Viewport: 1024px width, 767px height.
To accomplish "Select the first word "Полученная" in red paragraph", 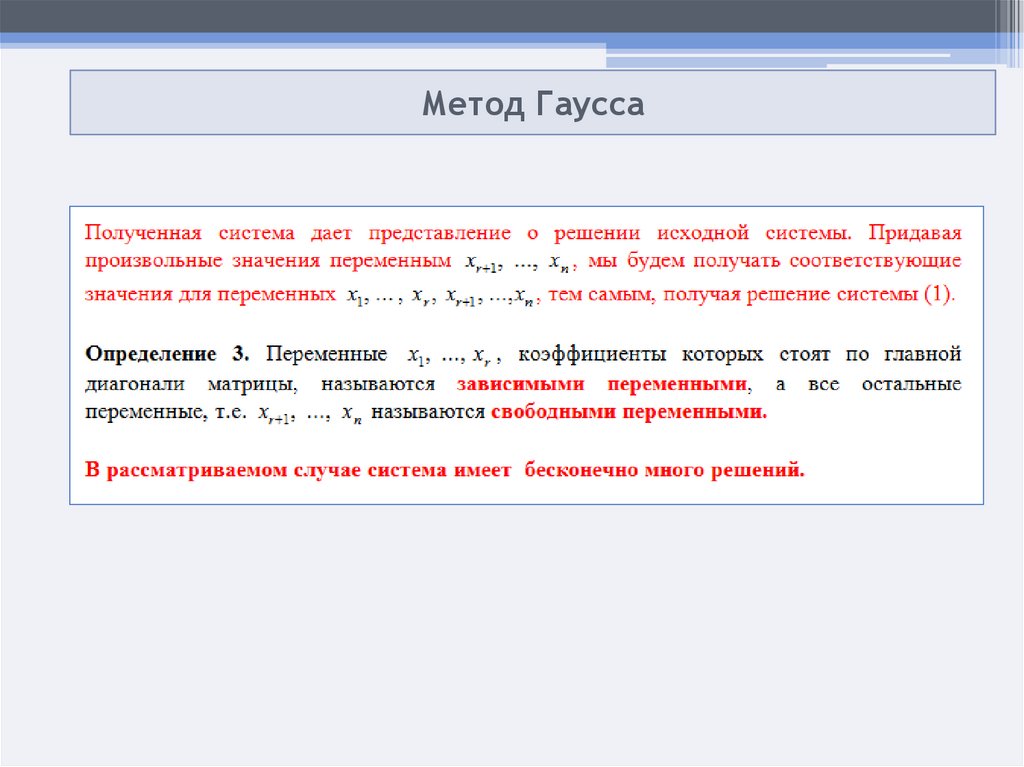I will click(139, 233).
